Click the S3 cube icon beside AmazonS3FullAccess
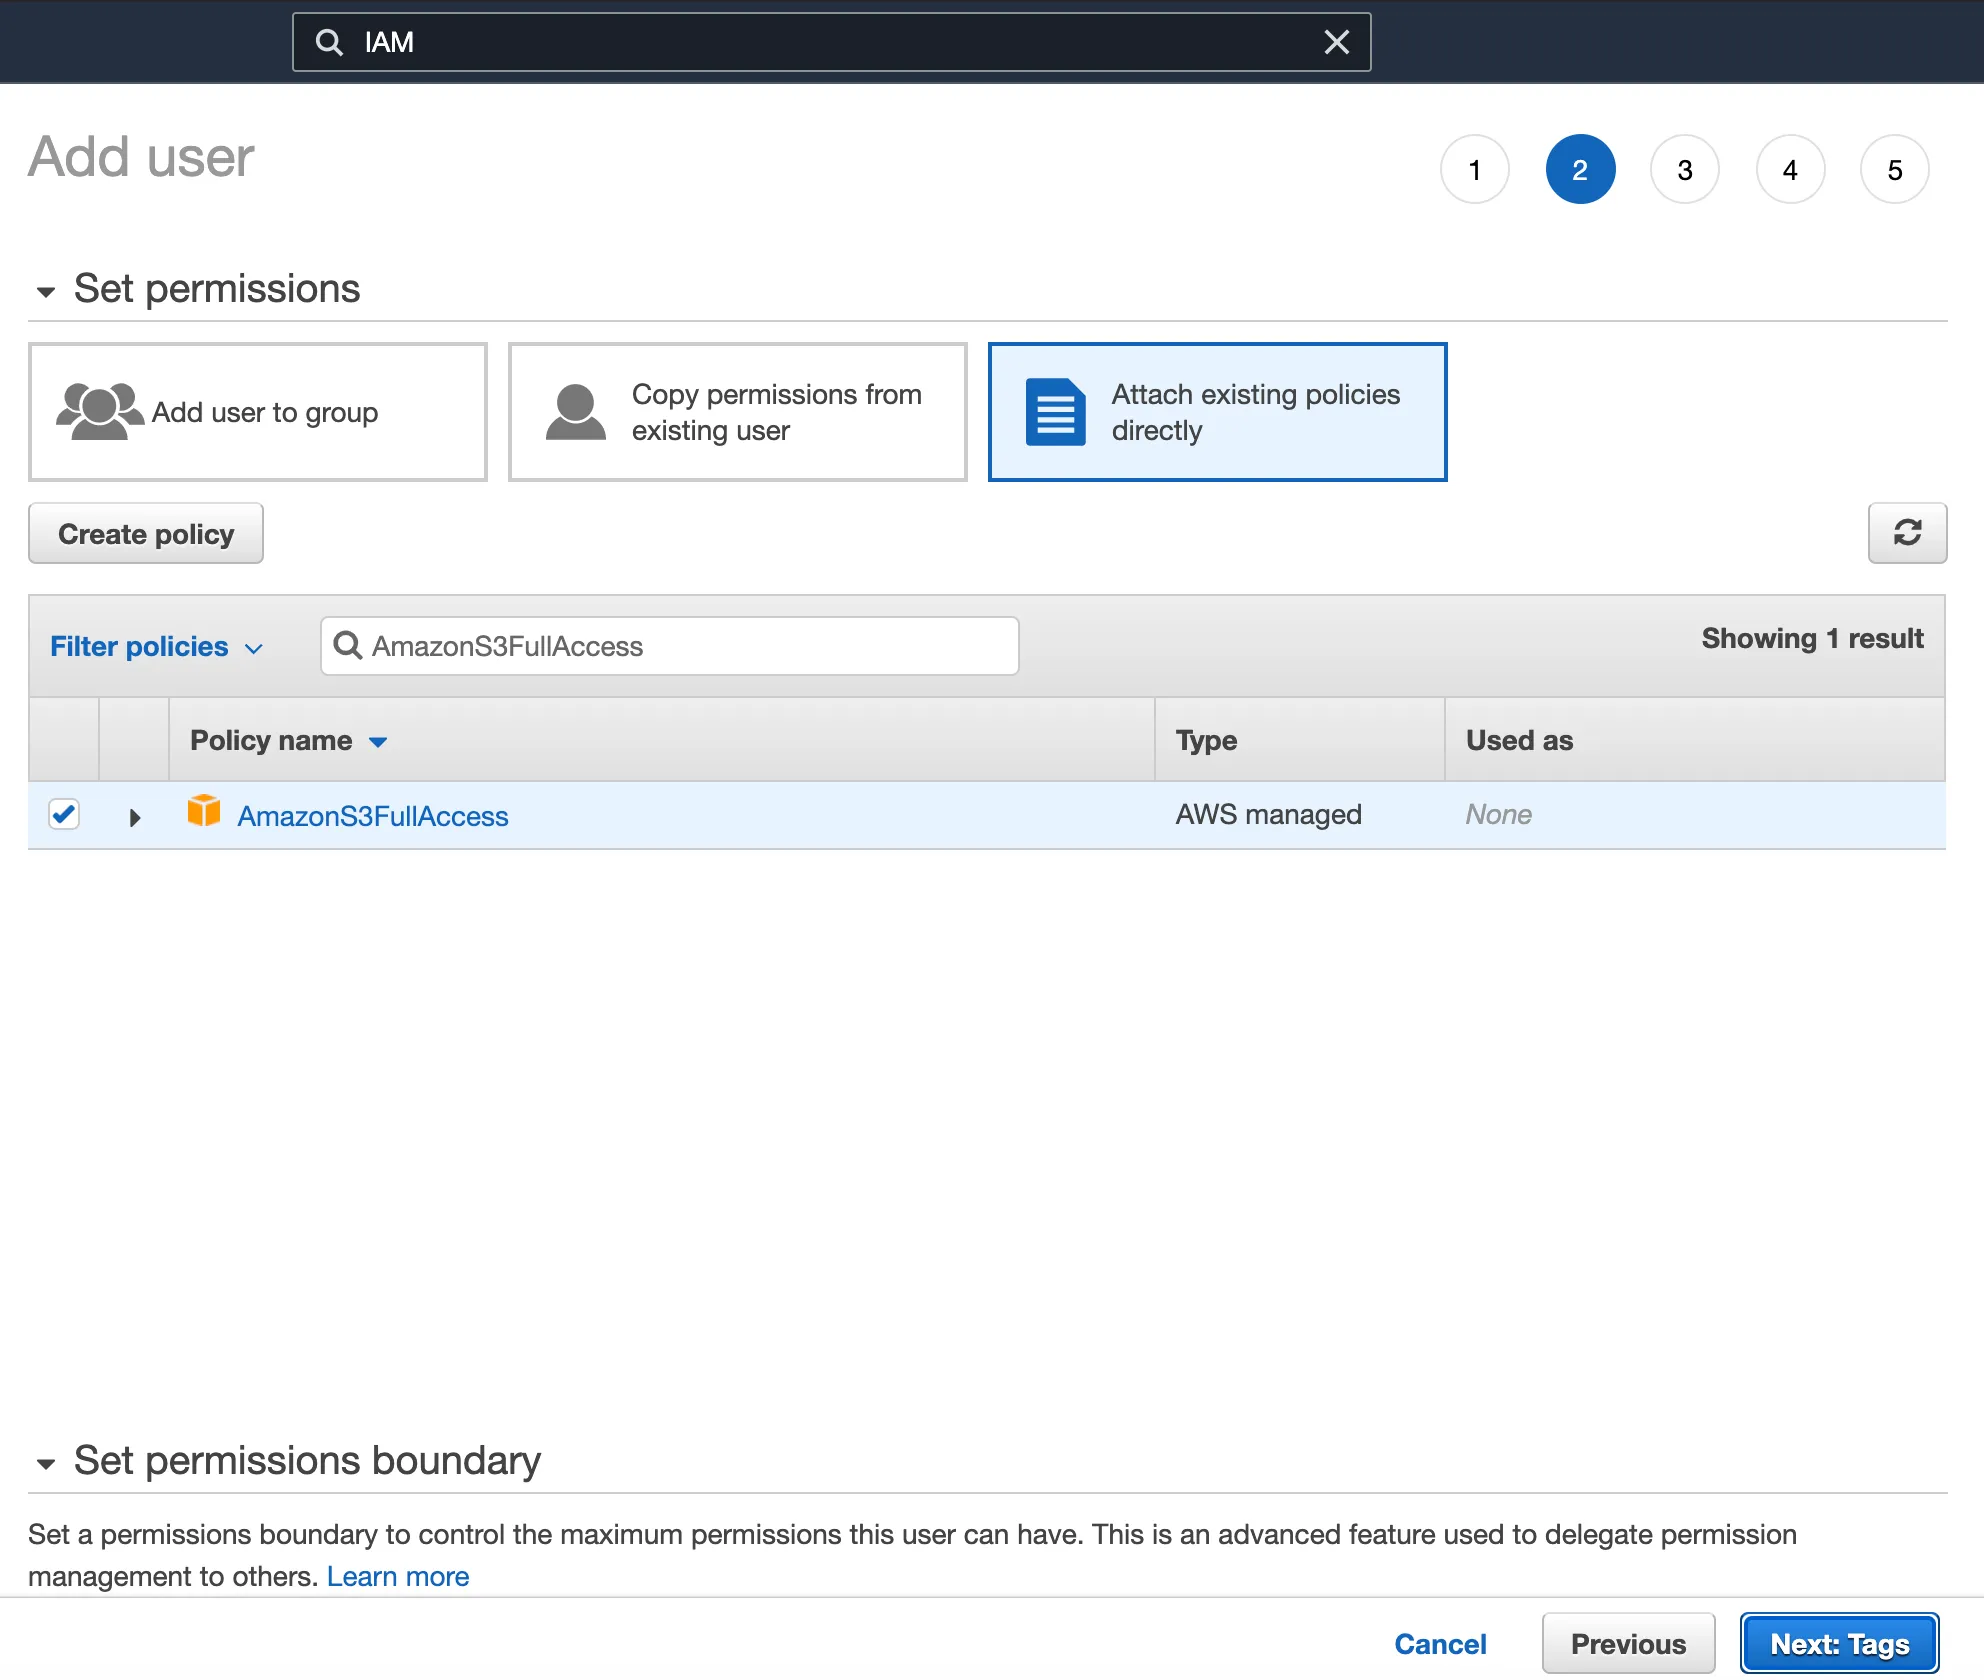This screenshot has height=1680, width=1984. tap(204, 812)
